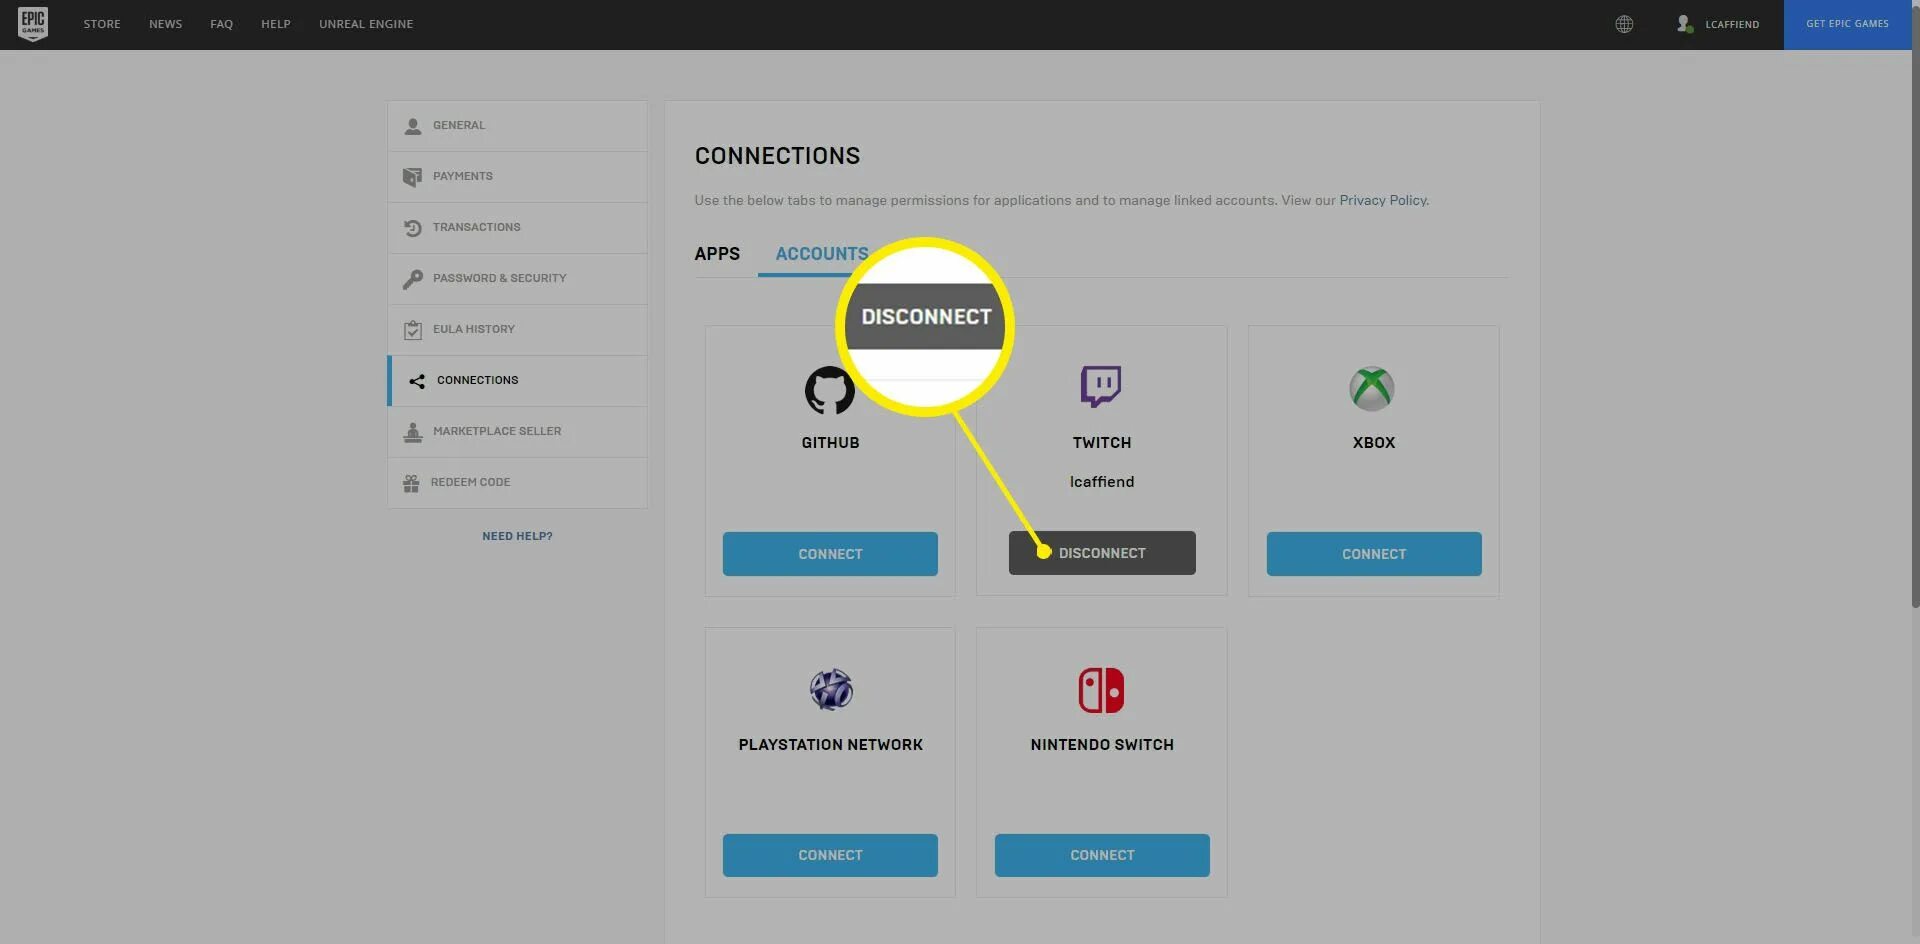Image resolution: width=1920 pixels, height=944 pixels.
Task: Select the Connections sidebar item
Action: coord(517,381)
